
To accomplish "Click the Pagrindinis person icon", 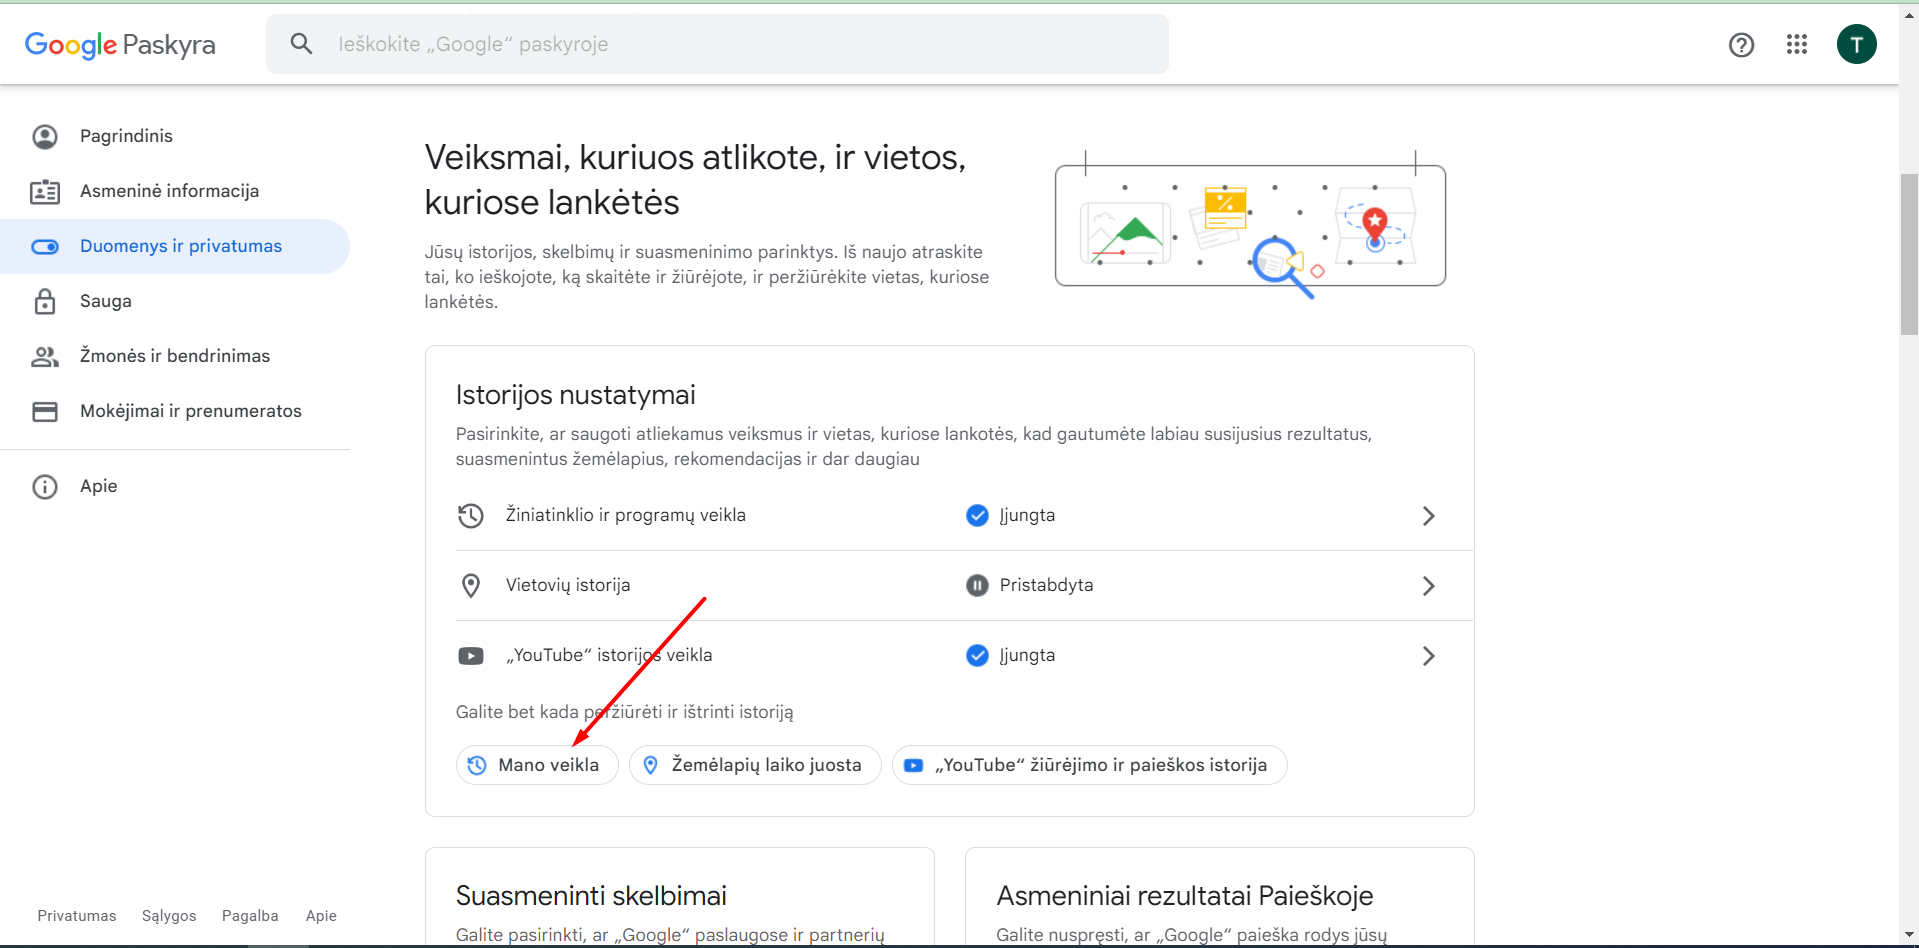I will (45, 136).
